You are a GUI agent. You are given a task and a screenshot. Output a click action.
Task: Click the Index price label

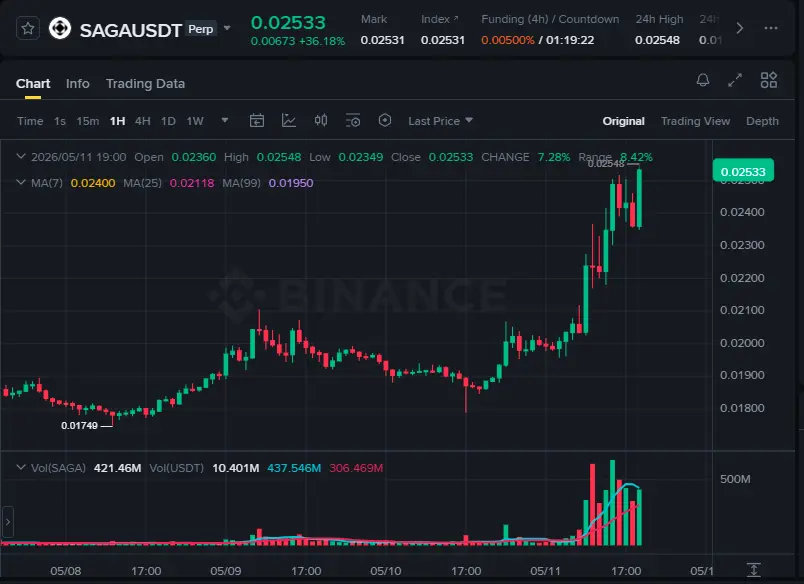pos(439,19)
